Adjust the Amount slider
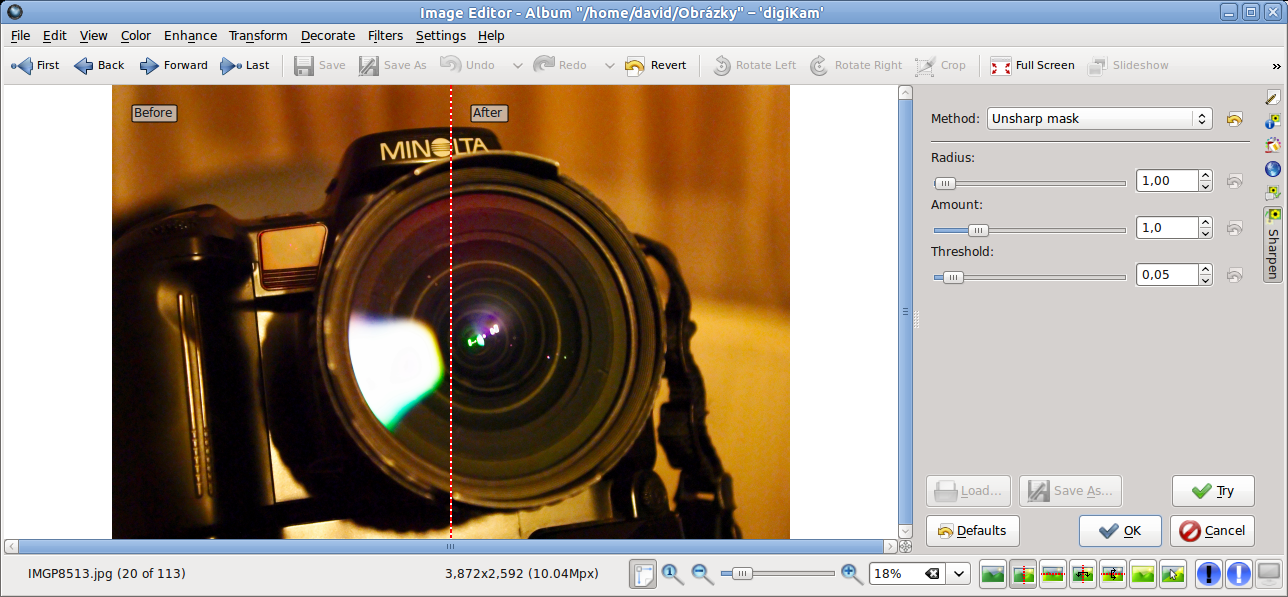 point(1029,230)
